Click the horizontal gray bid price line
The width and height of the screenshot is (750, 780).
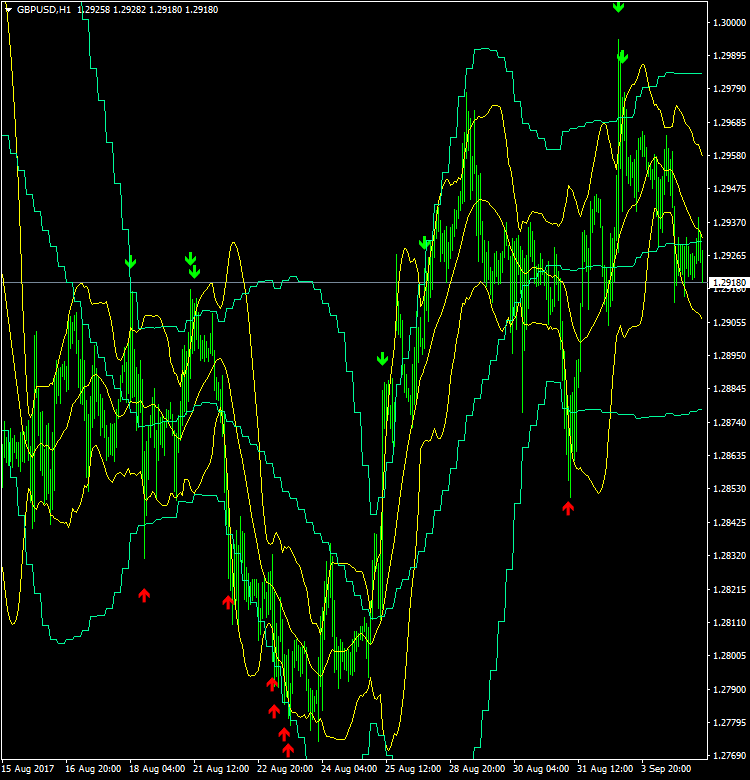point(354,283)
